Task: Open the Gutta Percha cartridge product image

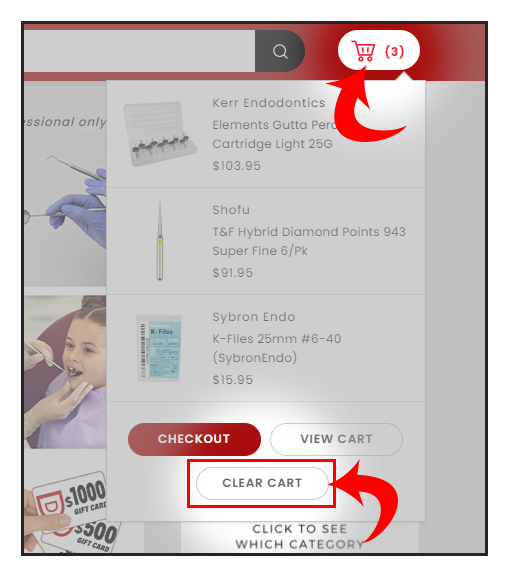Action: (x=160, y=134)
